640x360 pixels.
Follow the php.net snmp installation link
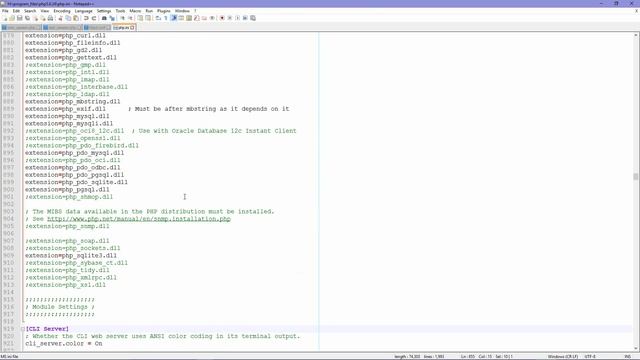pos(139,219)
